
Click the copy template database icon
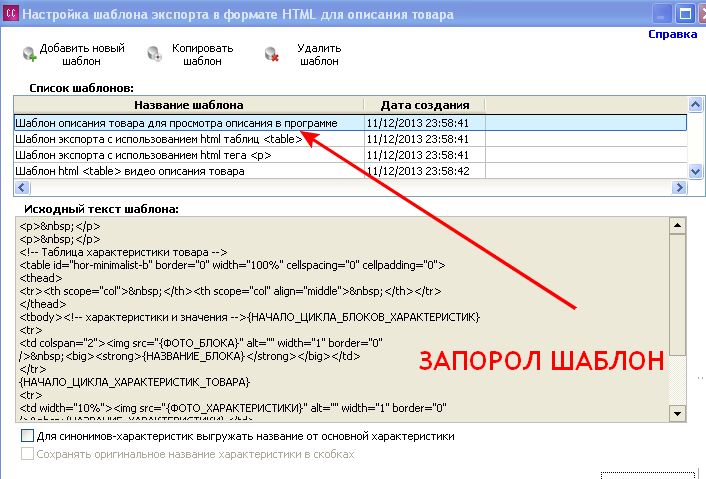click(x=154, y=54)
